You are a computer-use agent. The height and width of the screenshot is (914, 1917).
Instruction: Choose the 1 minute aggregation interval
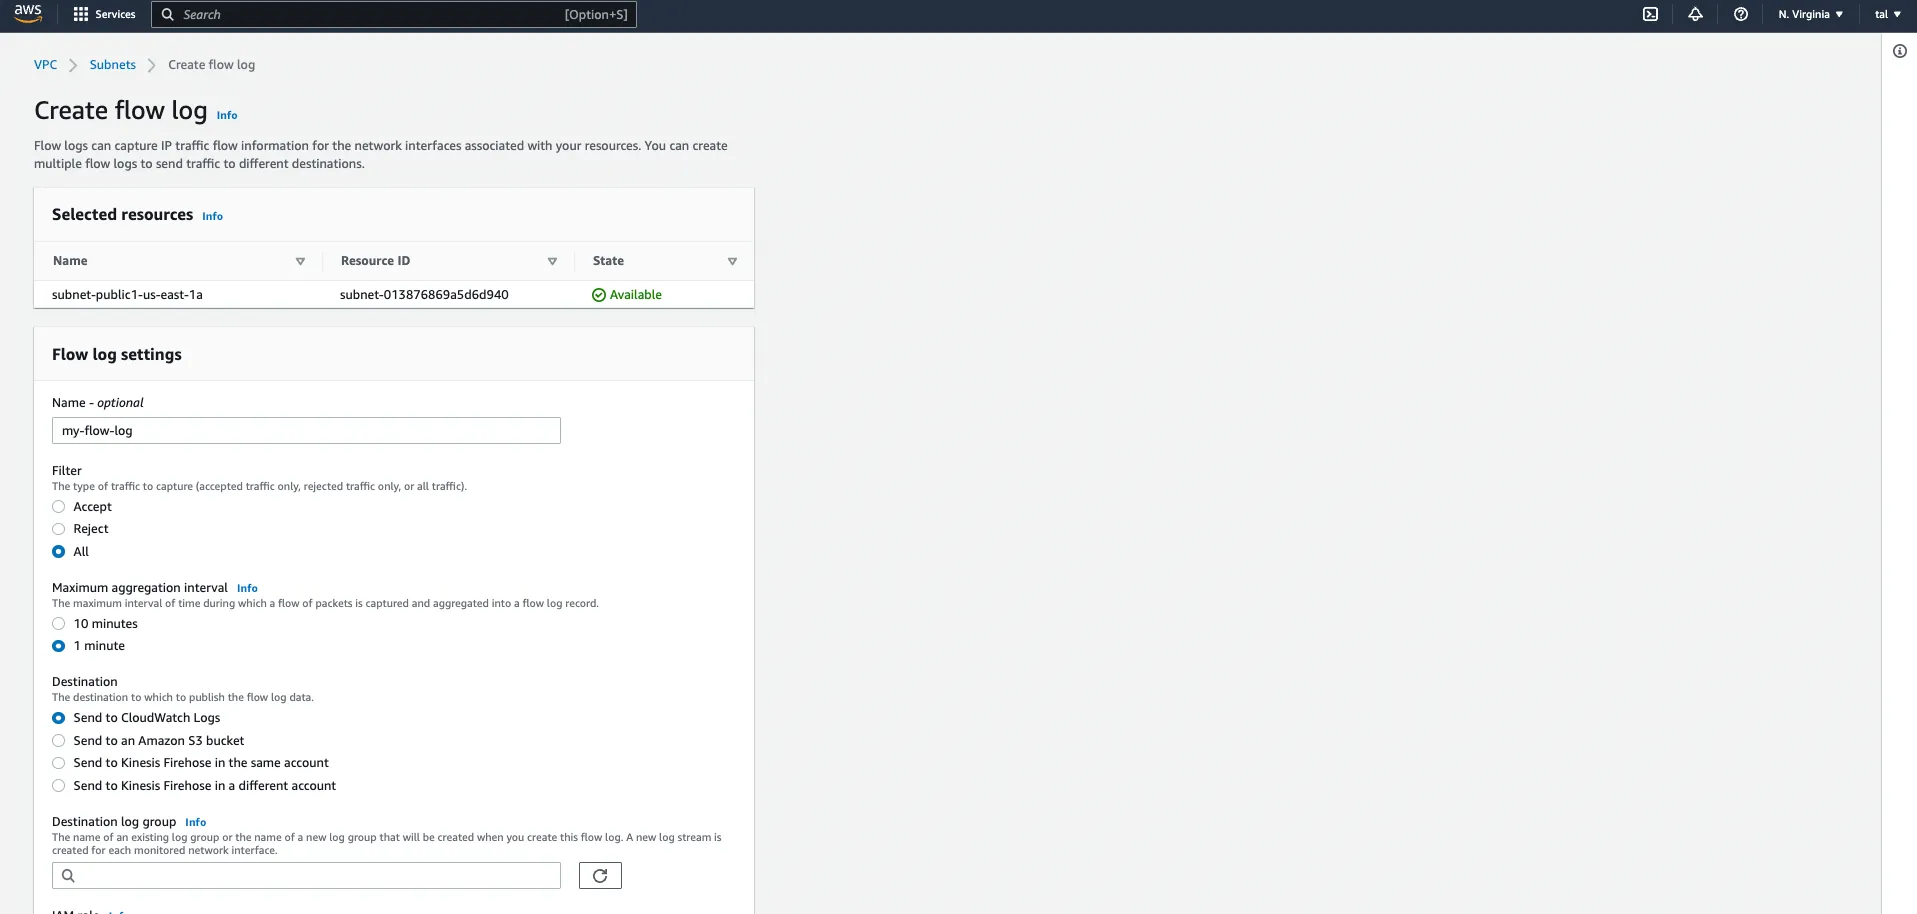(59, 646)
